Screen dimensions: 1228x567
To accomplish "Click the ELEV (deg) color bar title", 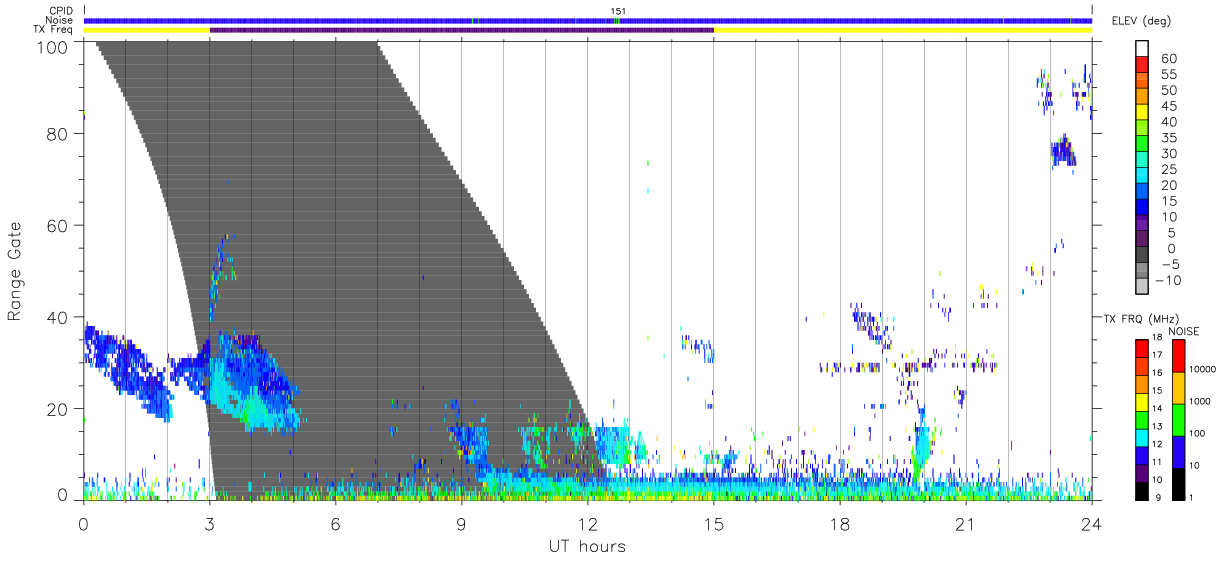I will (1144, 21).
